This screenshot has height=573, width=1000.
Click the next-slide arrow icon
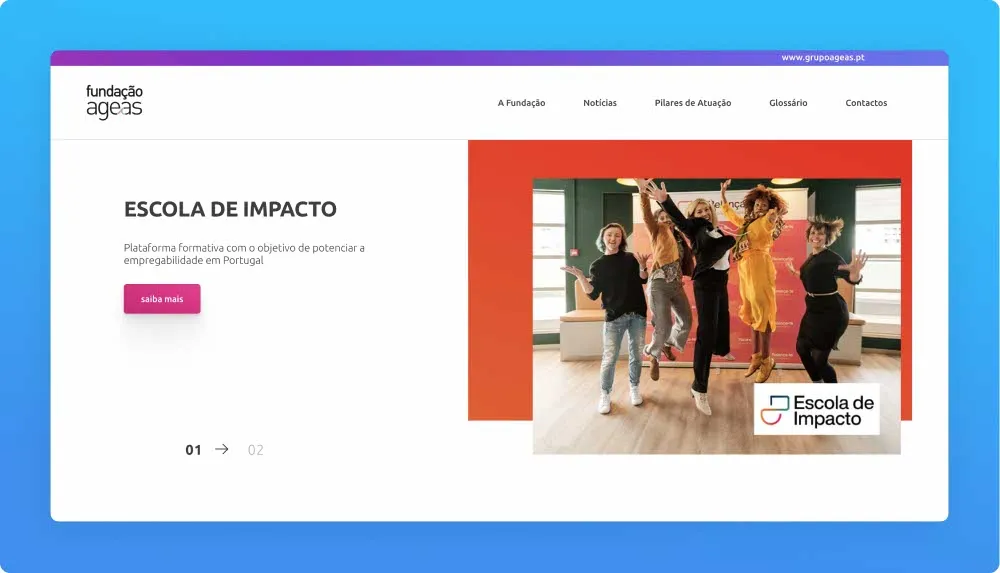[x=221, y=449]
